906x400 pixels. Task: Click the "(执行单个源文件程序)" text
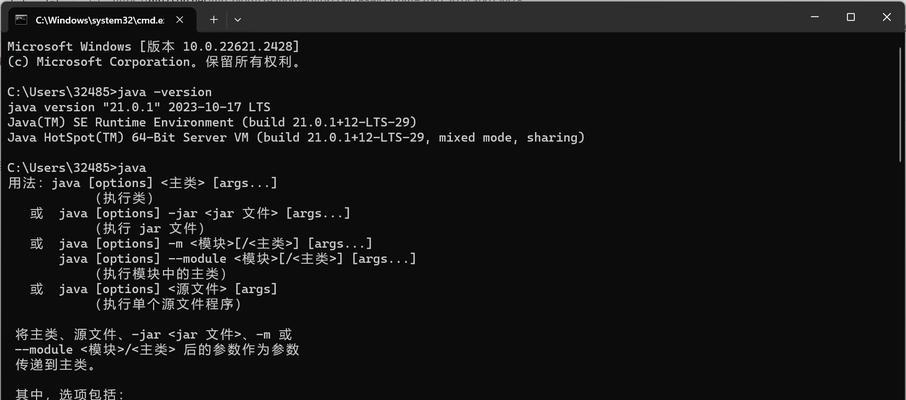coord(168,304)
